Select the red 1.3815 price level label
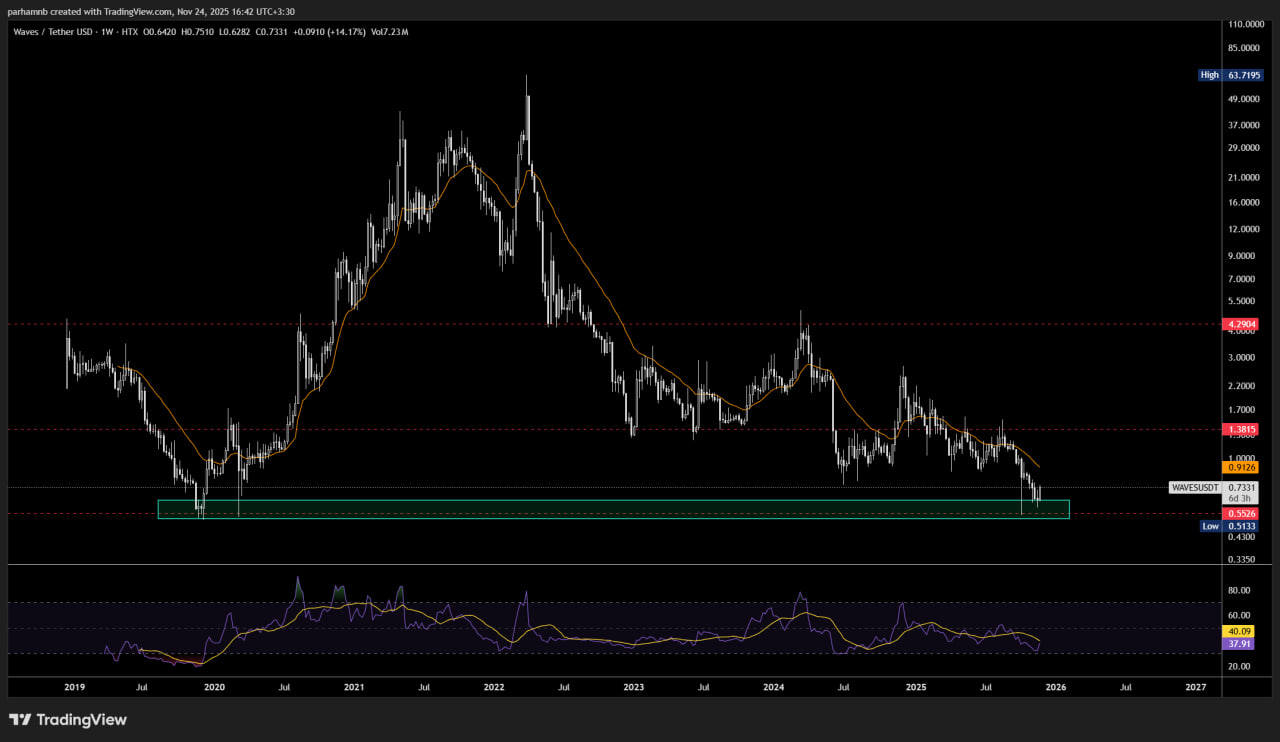The width and height of the screenshot is (1280, 742). [x=1240, y=429]
